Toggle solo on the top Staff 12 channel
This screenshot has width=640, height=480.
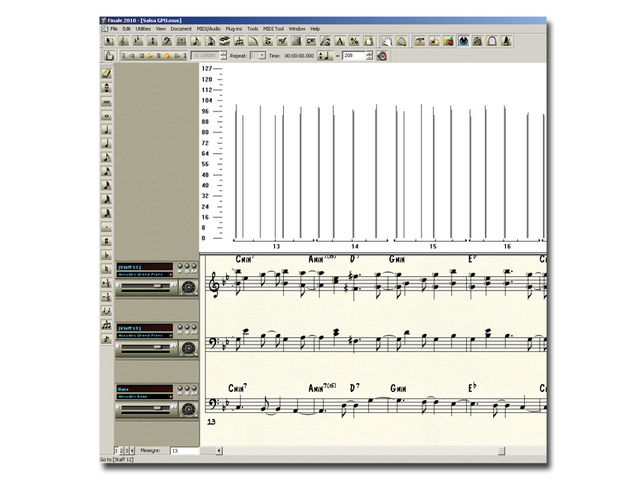(x=187, y=266)
